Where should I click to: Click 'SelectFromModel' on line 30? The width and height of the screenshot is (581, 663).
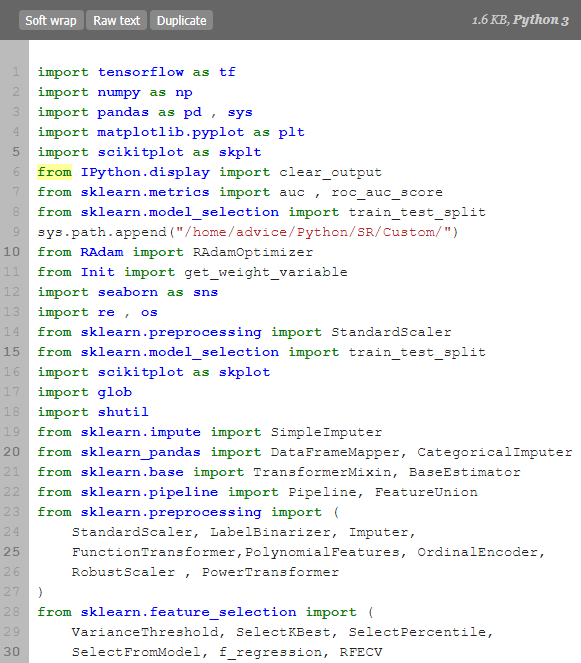[136, 652]
